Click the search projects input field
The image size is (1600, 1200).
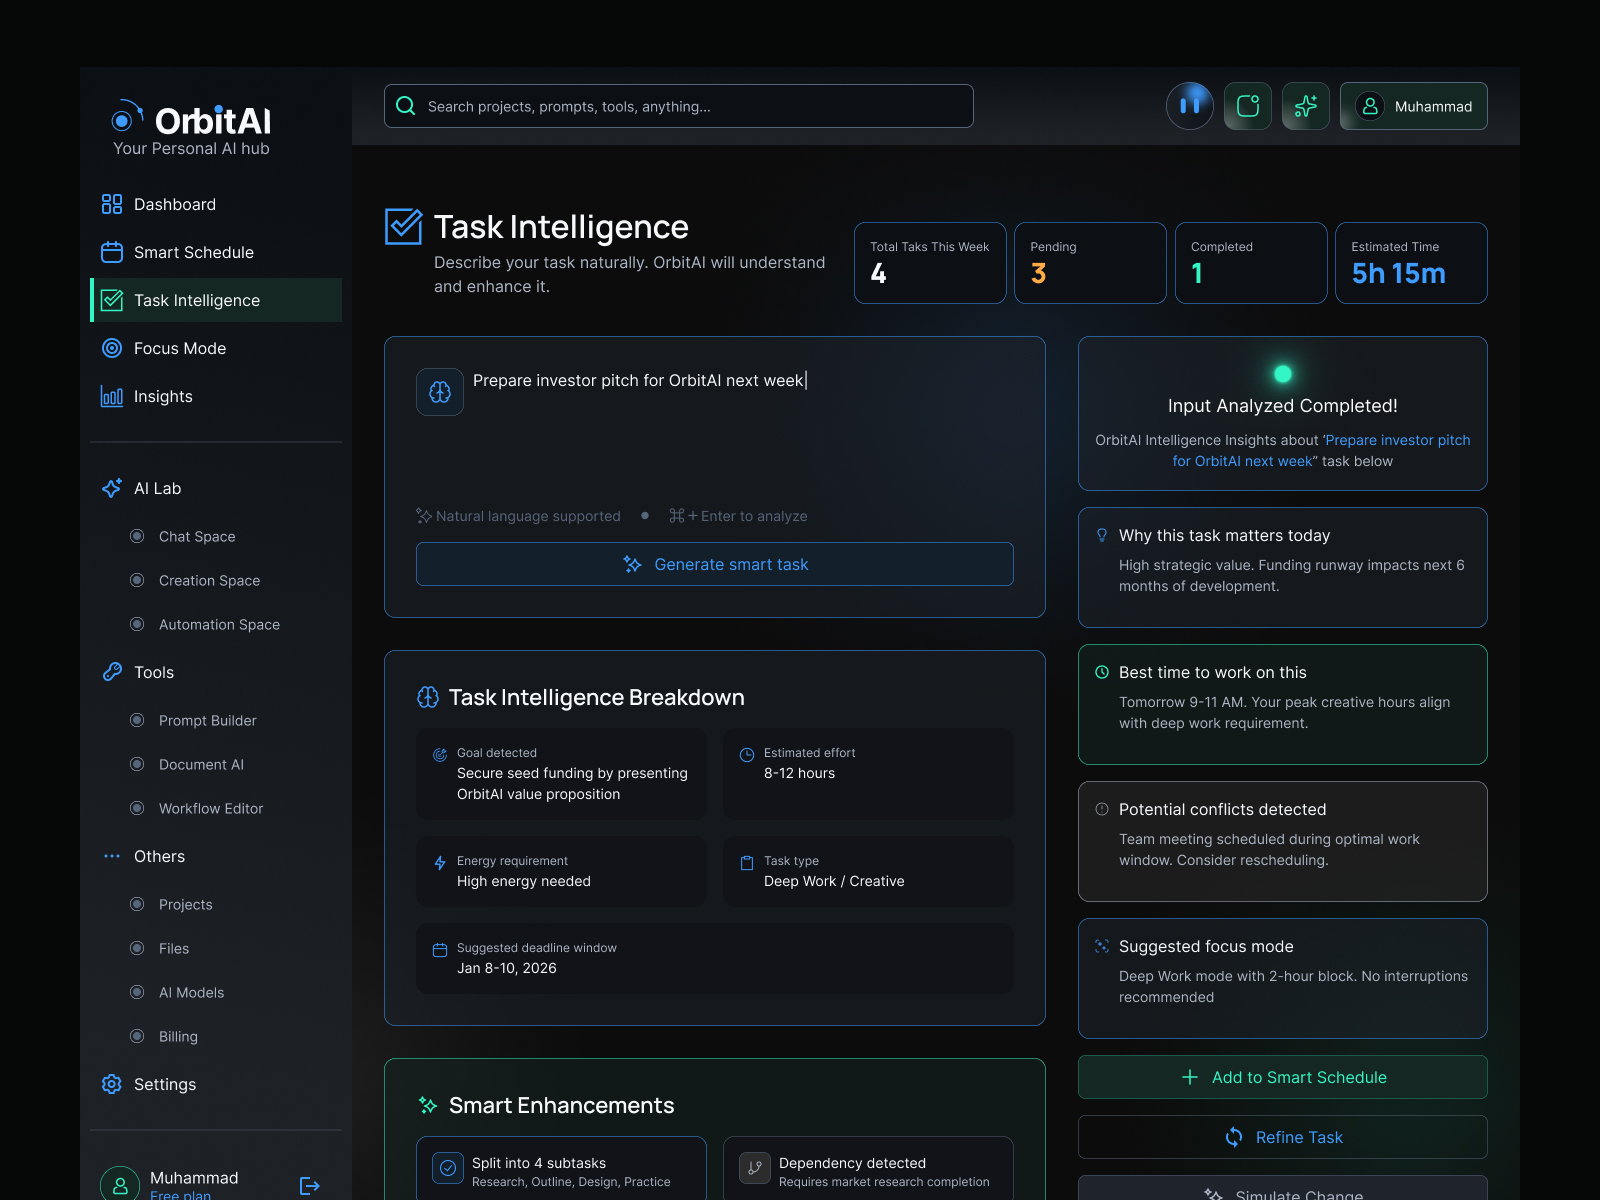tap(678, 105)
